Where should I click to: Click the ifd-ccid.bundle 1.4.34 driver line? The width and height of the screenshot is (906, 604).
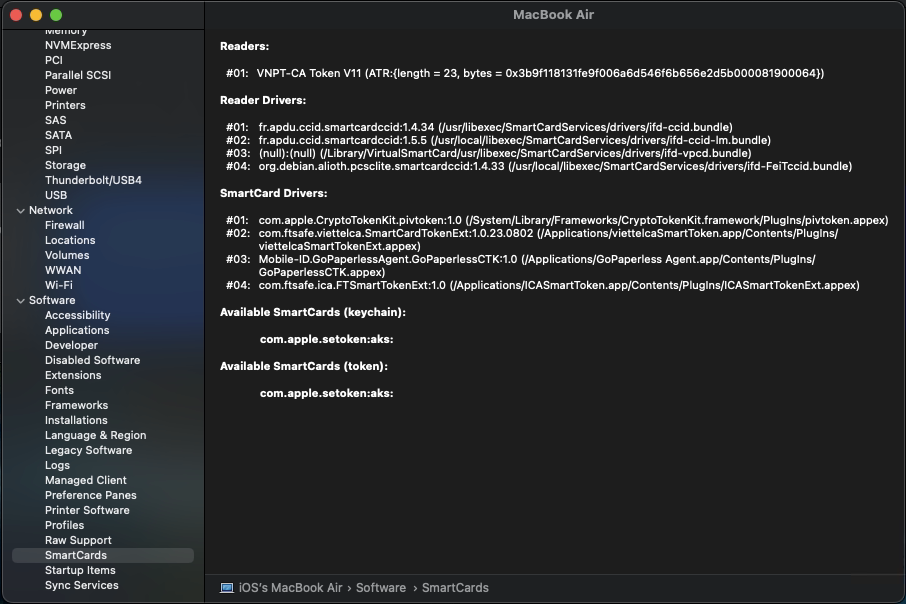point(479,127)
